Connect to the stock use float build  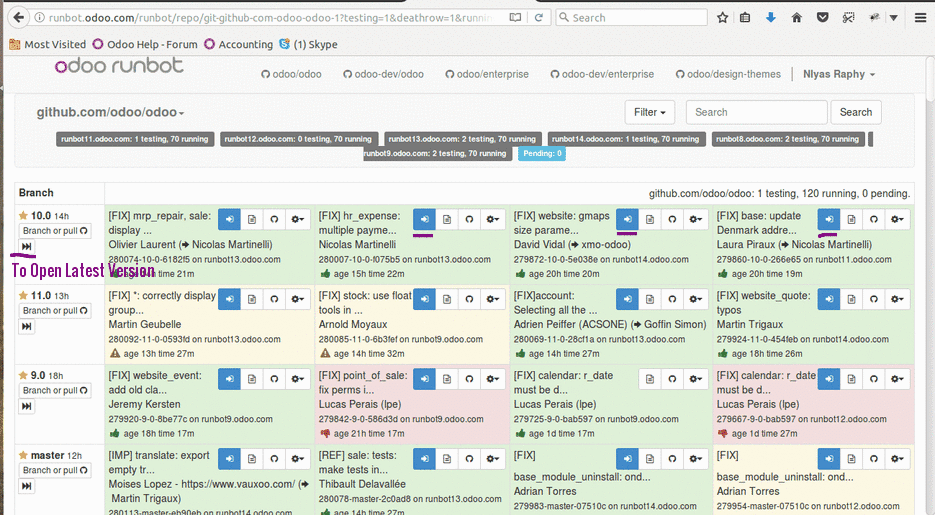click(x=424, y=299)
